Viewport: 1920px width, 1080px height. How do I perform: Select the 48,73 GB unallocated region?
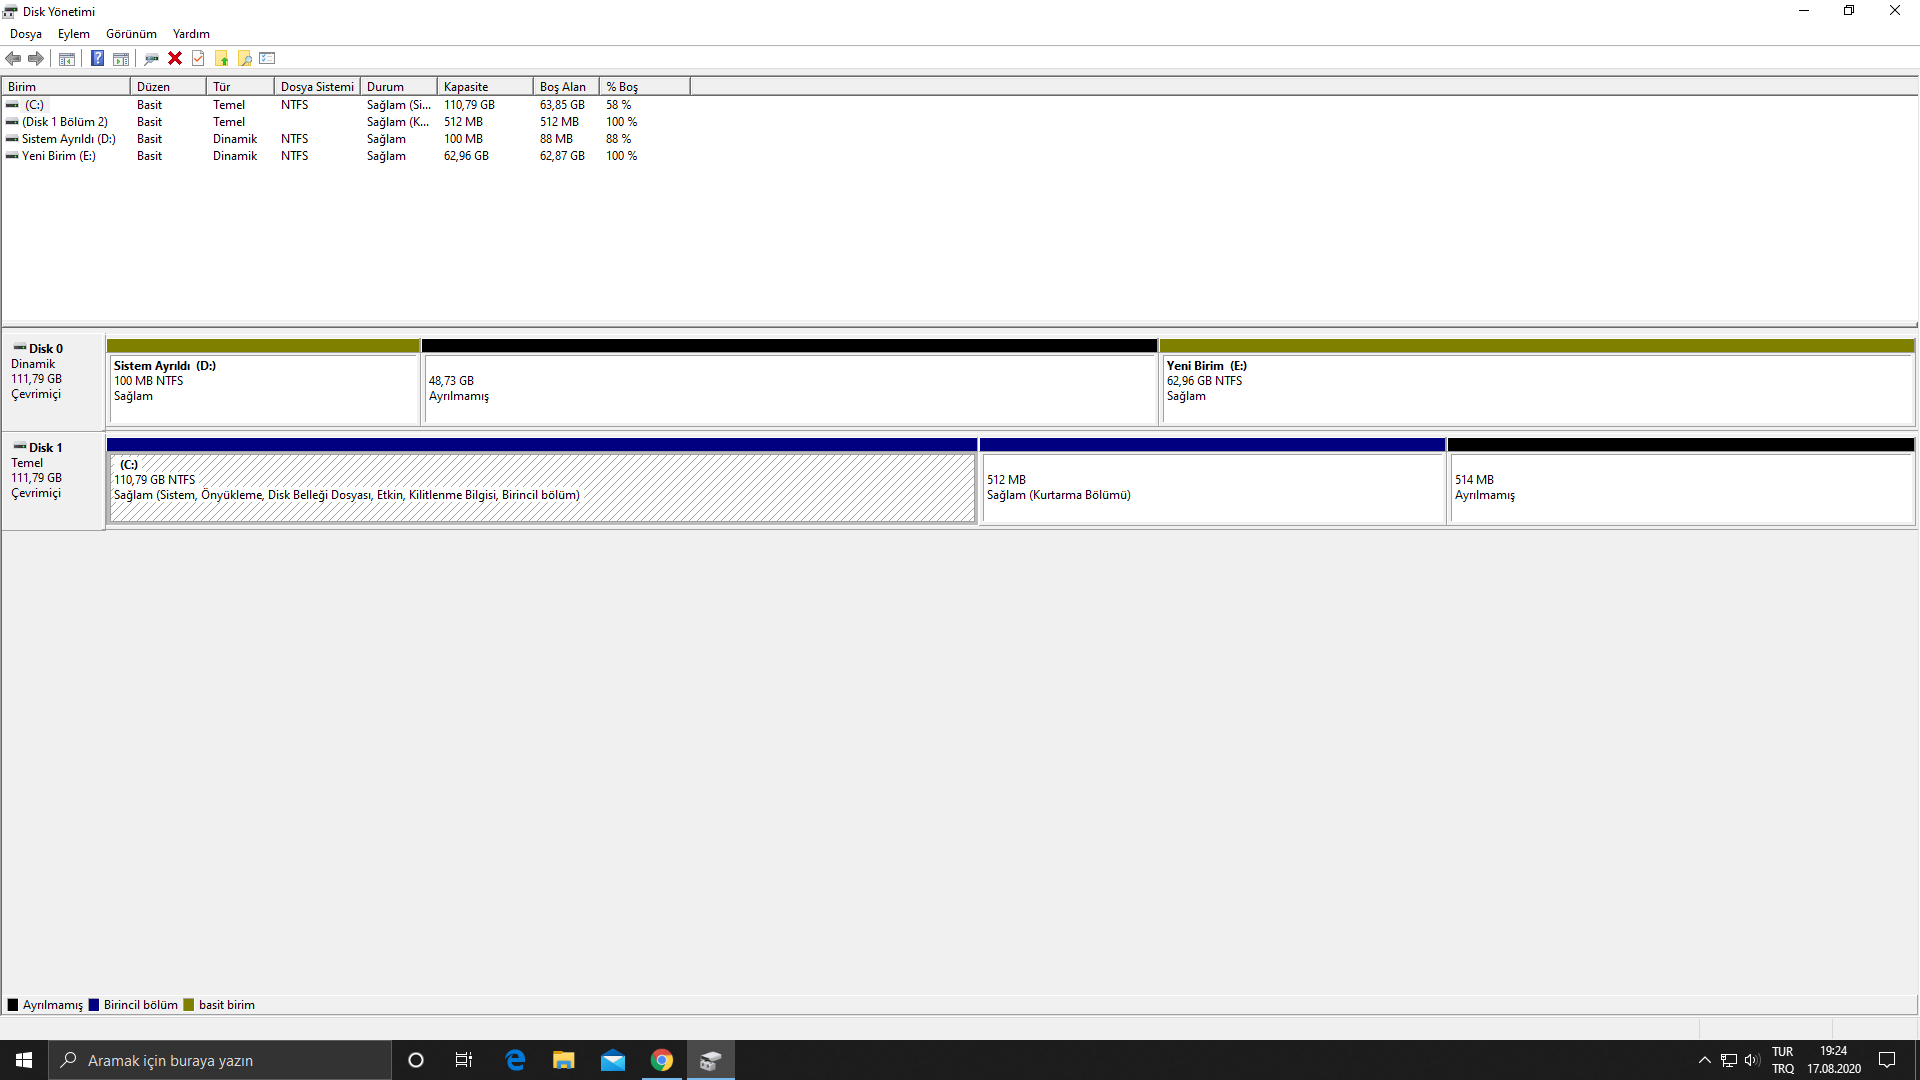tap(789, 388)
